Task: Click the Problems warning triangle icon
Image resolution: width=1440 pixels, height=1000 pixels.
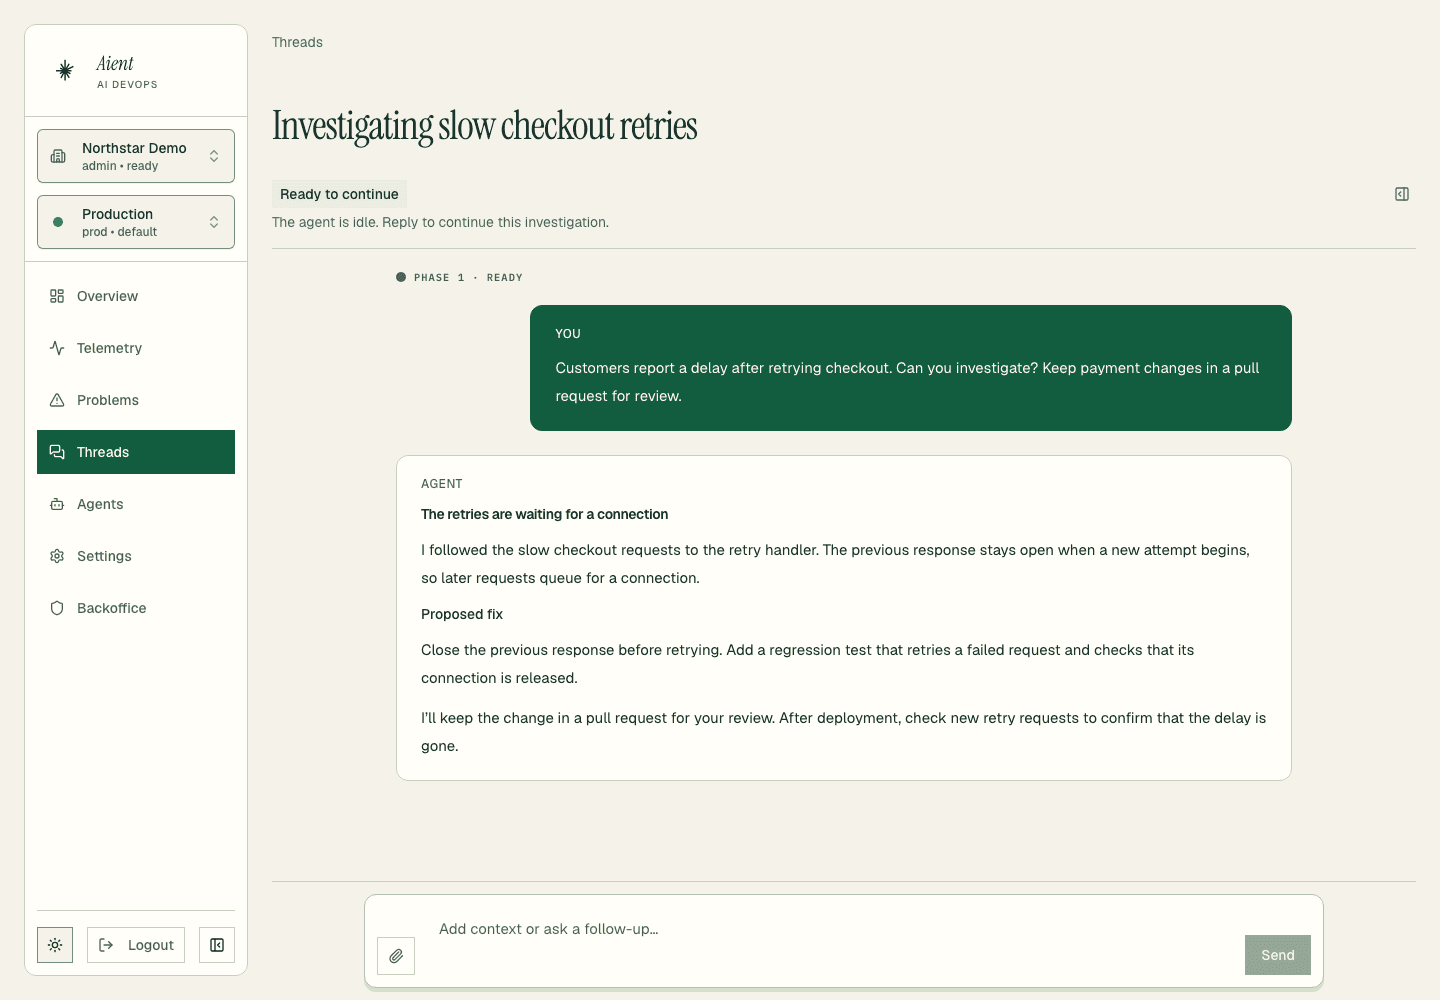Action: coord(57,400)
